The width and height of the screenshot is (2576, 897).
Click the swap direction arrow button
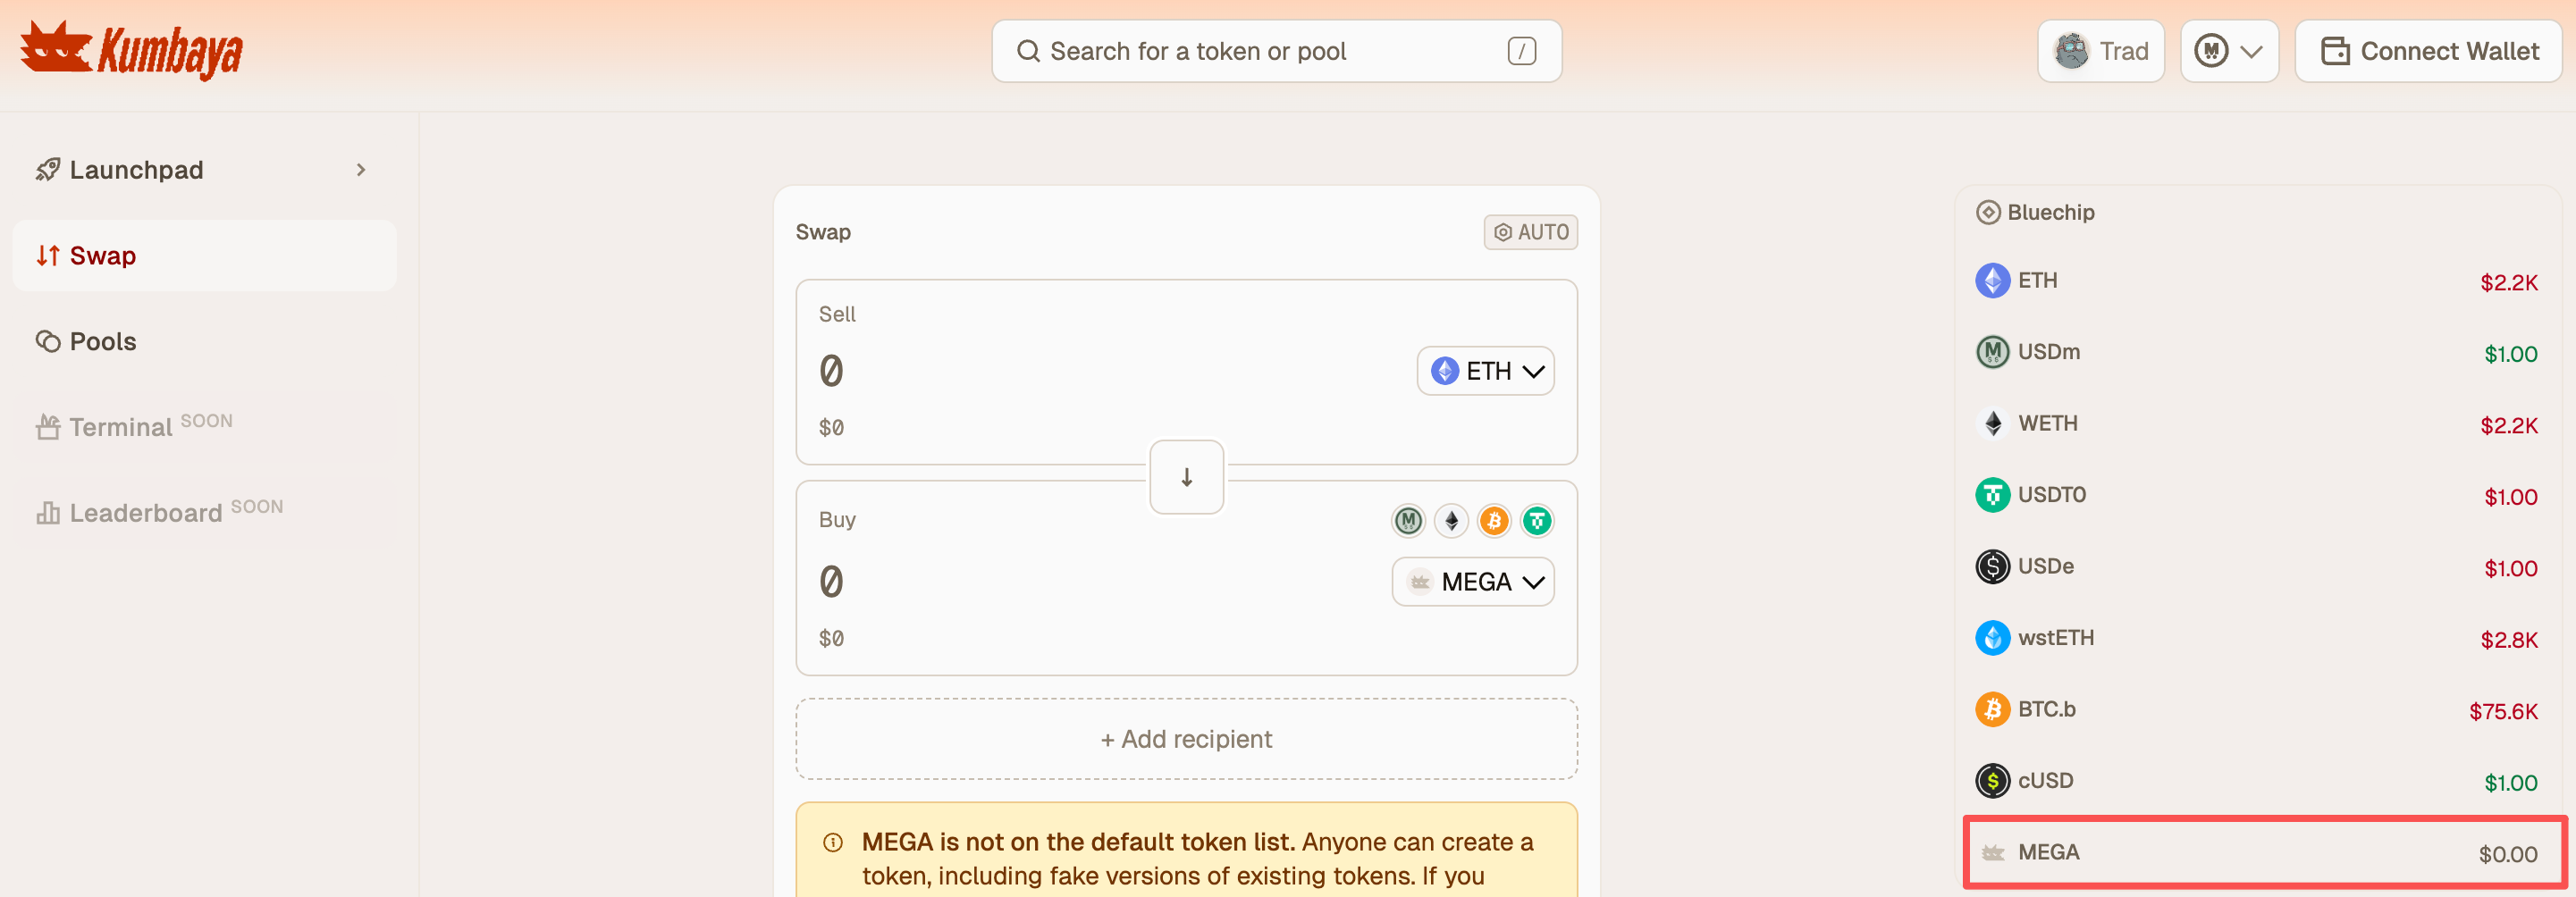[1186, 477]
